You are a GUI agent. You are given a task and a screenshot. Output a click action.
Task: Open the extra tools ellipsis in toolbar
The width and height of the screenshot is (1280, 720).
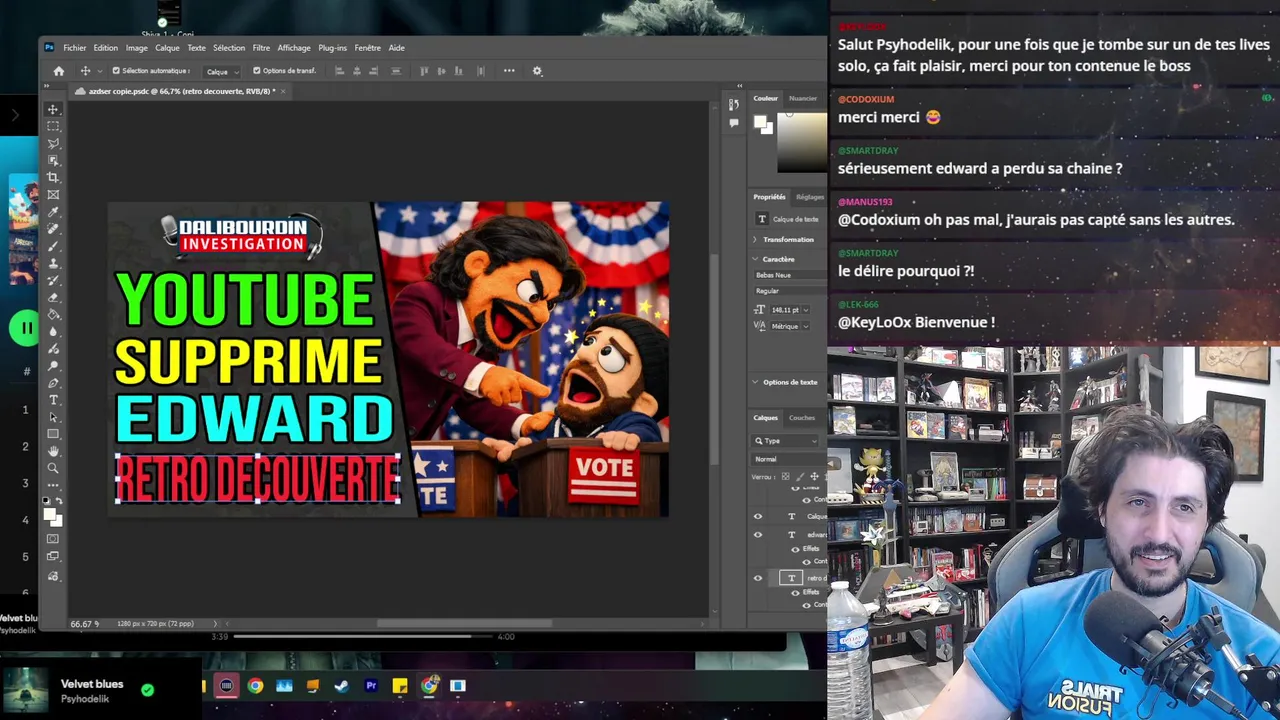pyautogui.click(x=53, y=485)
